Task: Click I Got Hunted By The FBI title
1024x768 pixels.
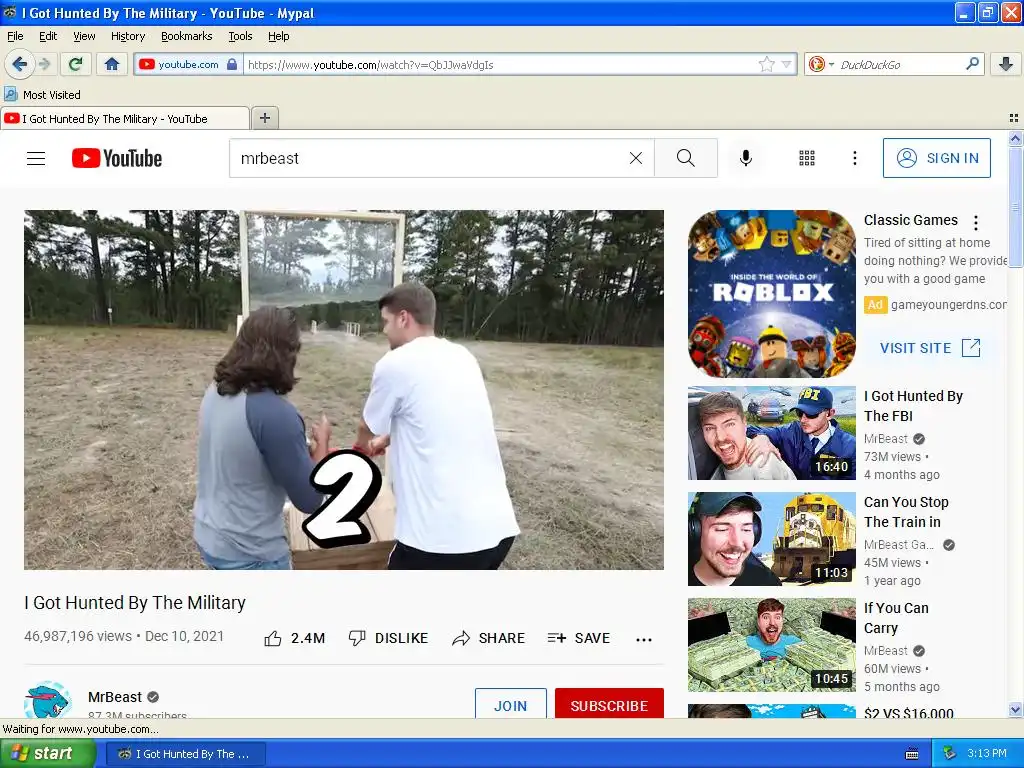Action: click(913, 406)
